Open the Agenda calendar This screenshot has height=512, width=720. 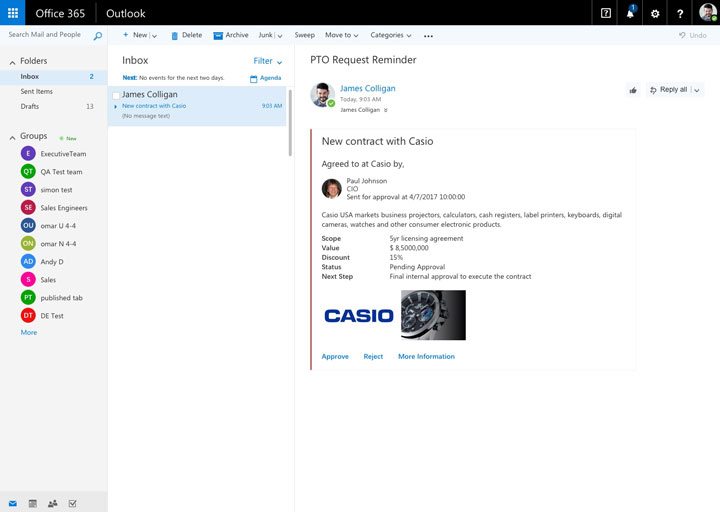265,78
